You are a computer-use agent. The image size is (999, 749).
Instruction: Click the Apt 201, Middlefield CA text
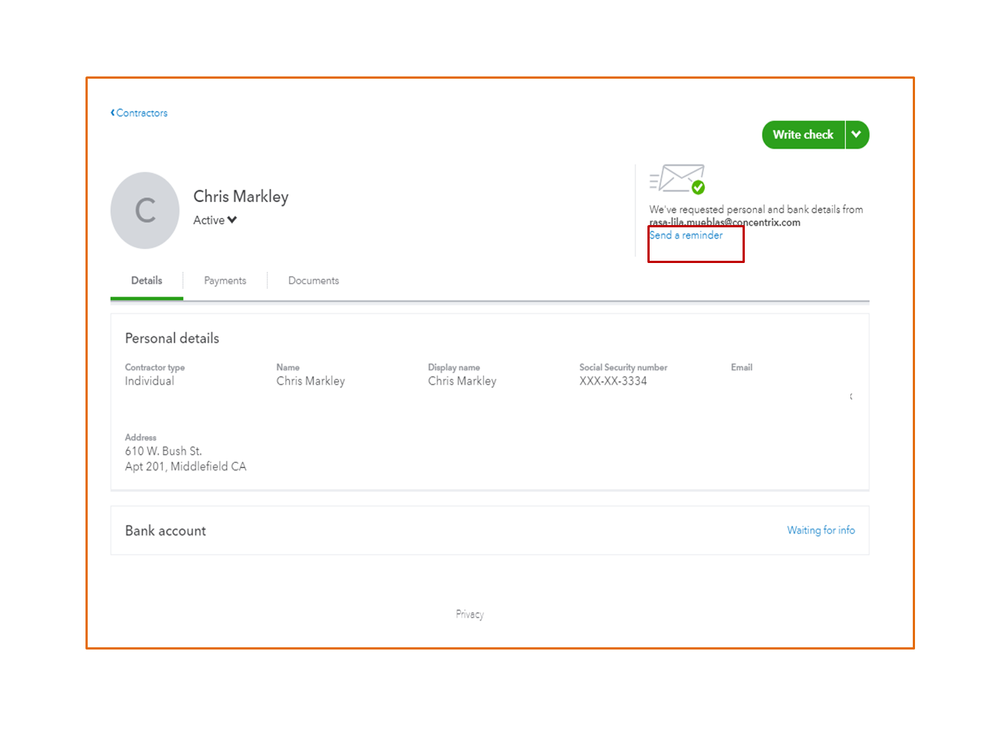185,466
